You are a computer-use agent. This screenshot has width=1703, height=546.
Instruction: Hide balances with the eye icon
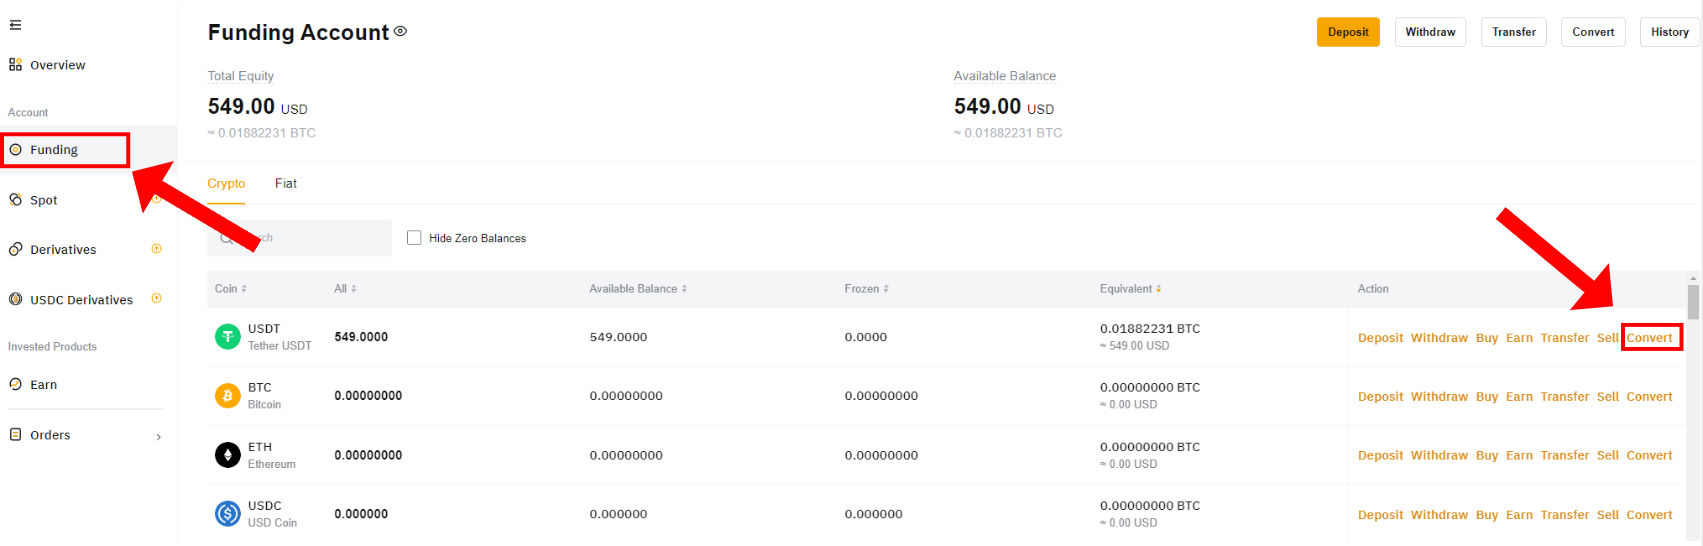(400, 31)
